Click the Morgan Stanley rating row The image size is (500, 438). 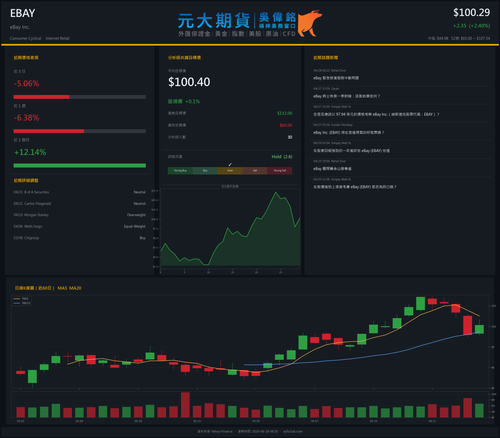(x=80, y=215)
